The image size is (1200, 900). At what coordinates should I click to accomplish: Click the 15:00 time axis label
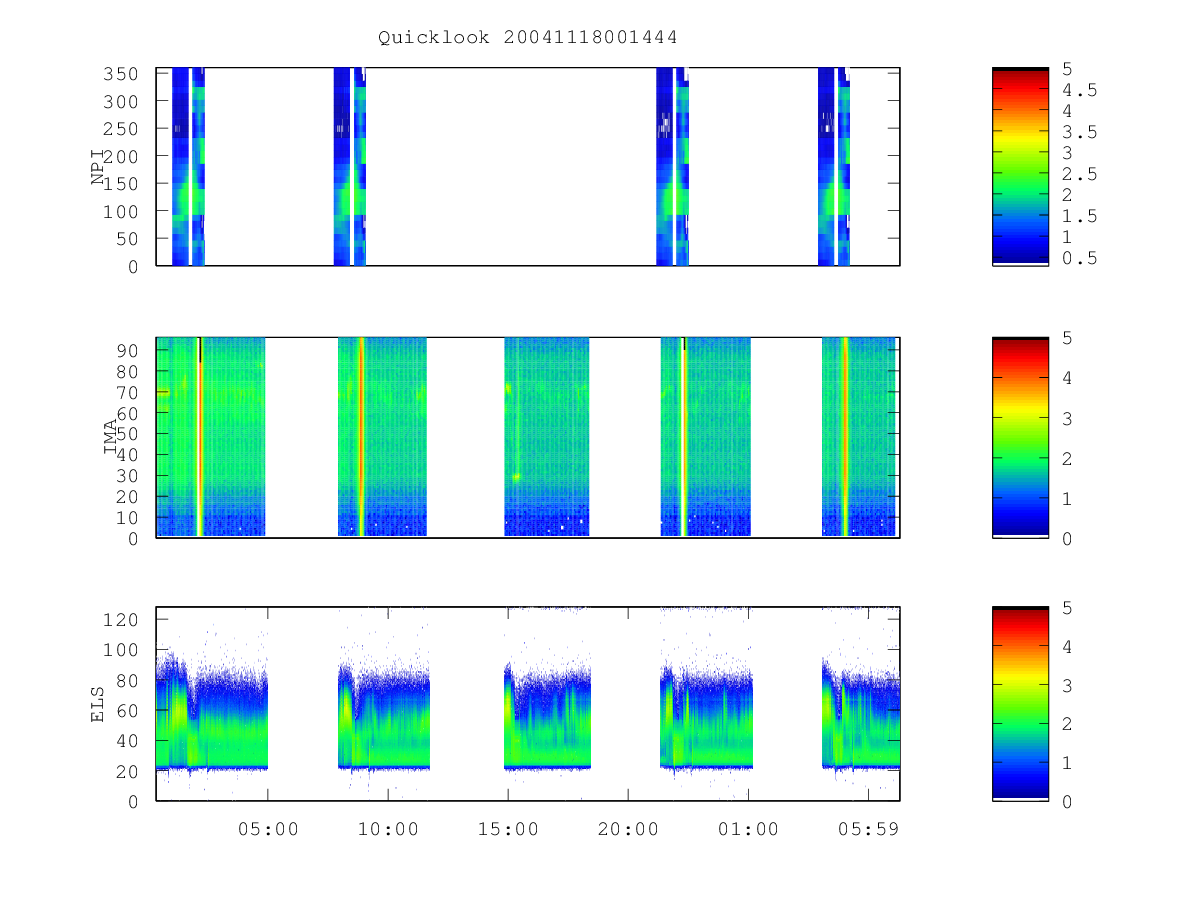coord(508,829)
